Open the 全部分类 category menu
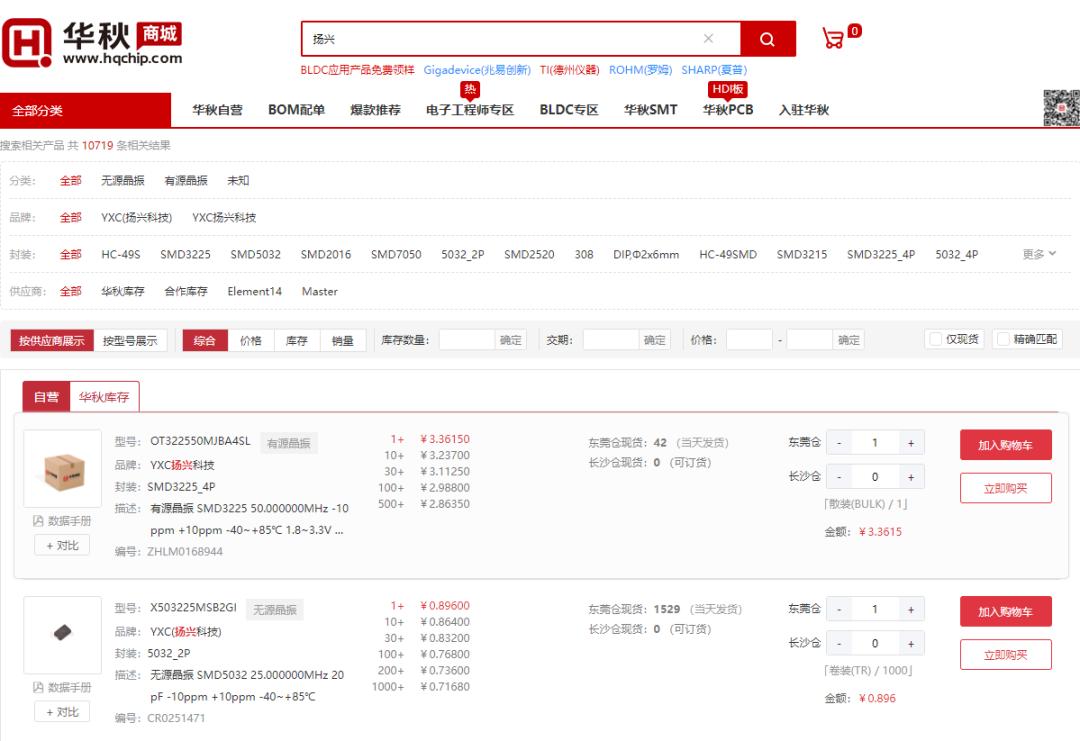This screenshot has width=1080, height=741. click(x=85, y=110)
